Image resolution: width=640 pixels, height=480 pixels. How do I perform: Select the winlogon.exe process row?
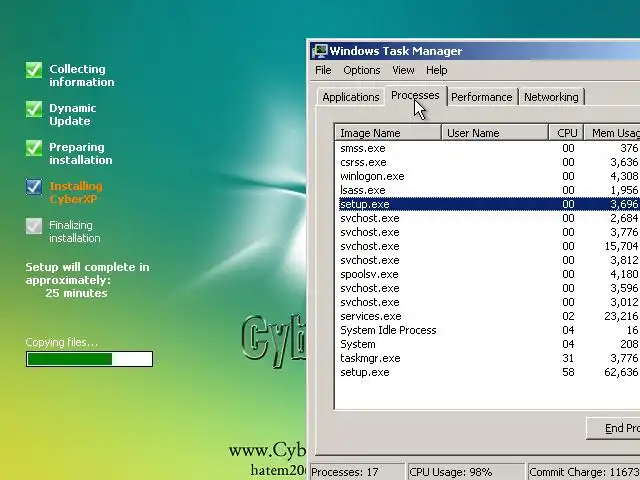coord(489,176)
